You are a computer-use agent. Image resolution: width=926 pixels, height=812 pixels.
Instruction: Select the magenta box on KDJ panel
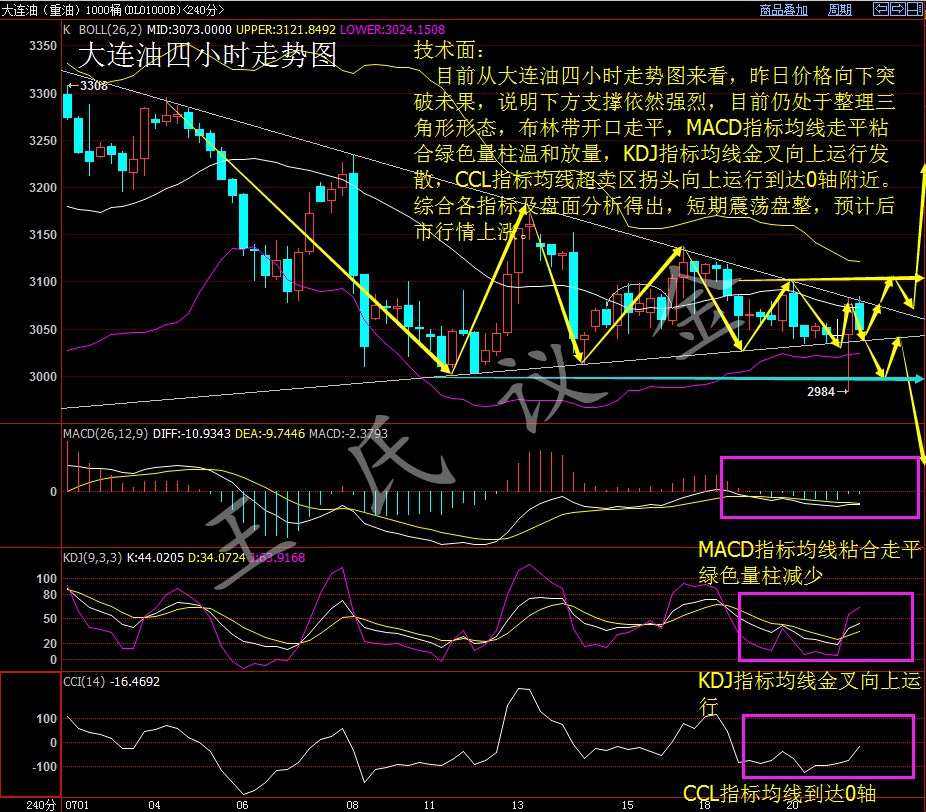[x=825, y=626]
